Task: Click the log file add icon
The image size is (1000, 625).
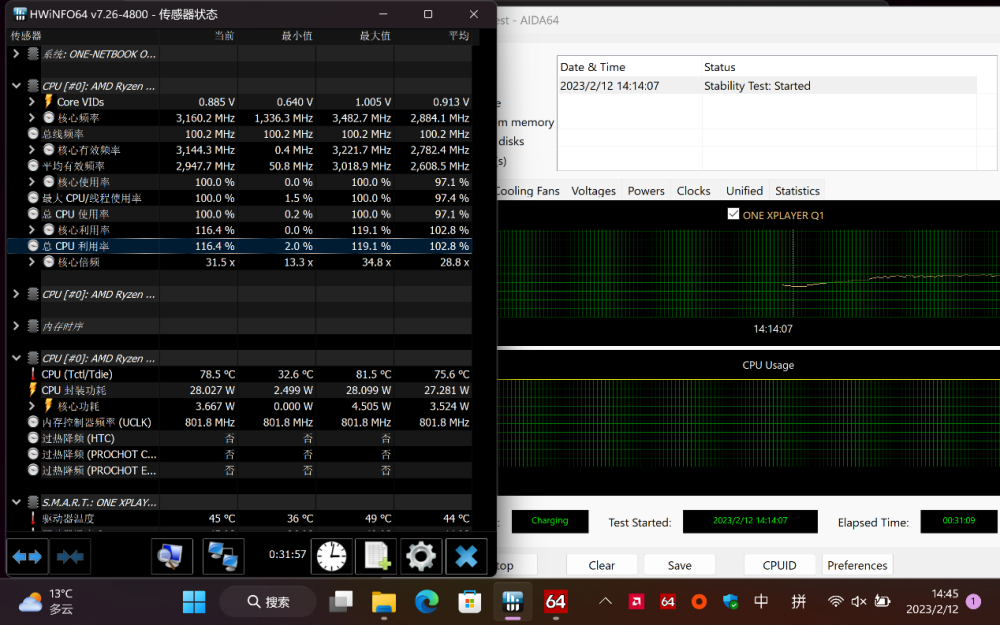Action: click(x=376, y=556)
